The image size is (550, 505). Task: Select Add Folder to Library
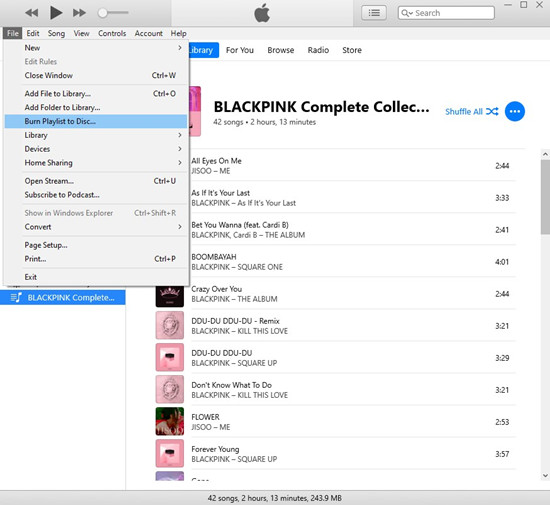[96, 107]
